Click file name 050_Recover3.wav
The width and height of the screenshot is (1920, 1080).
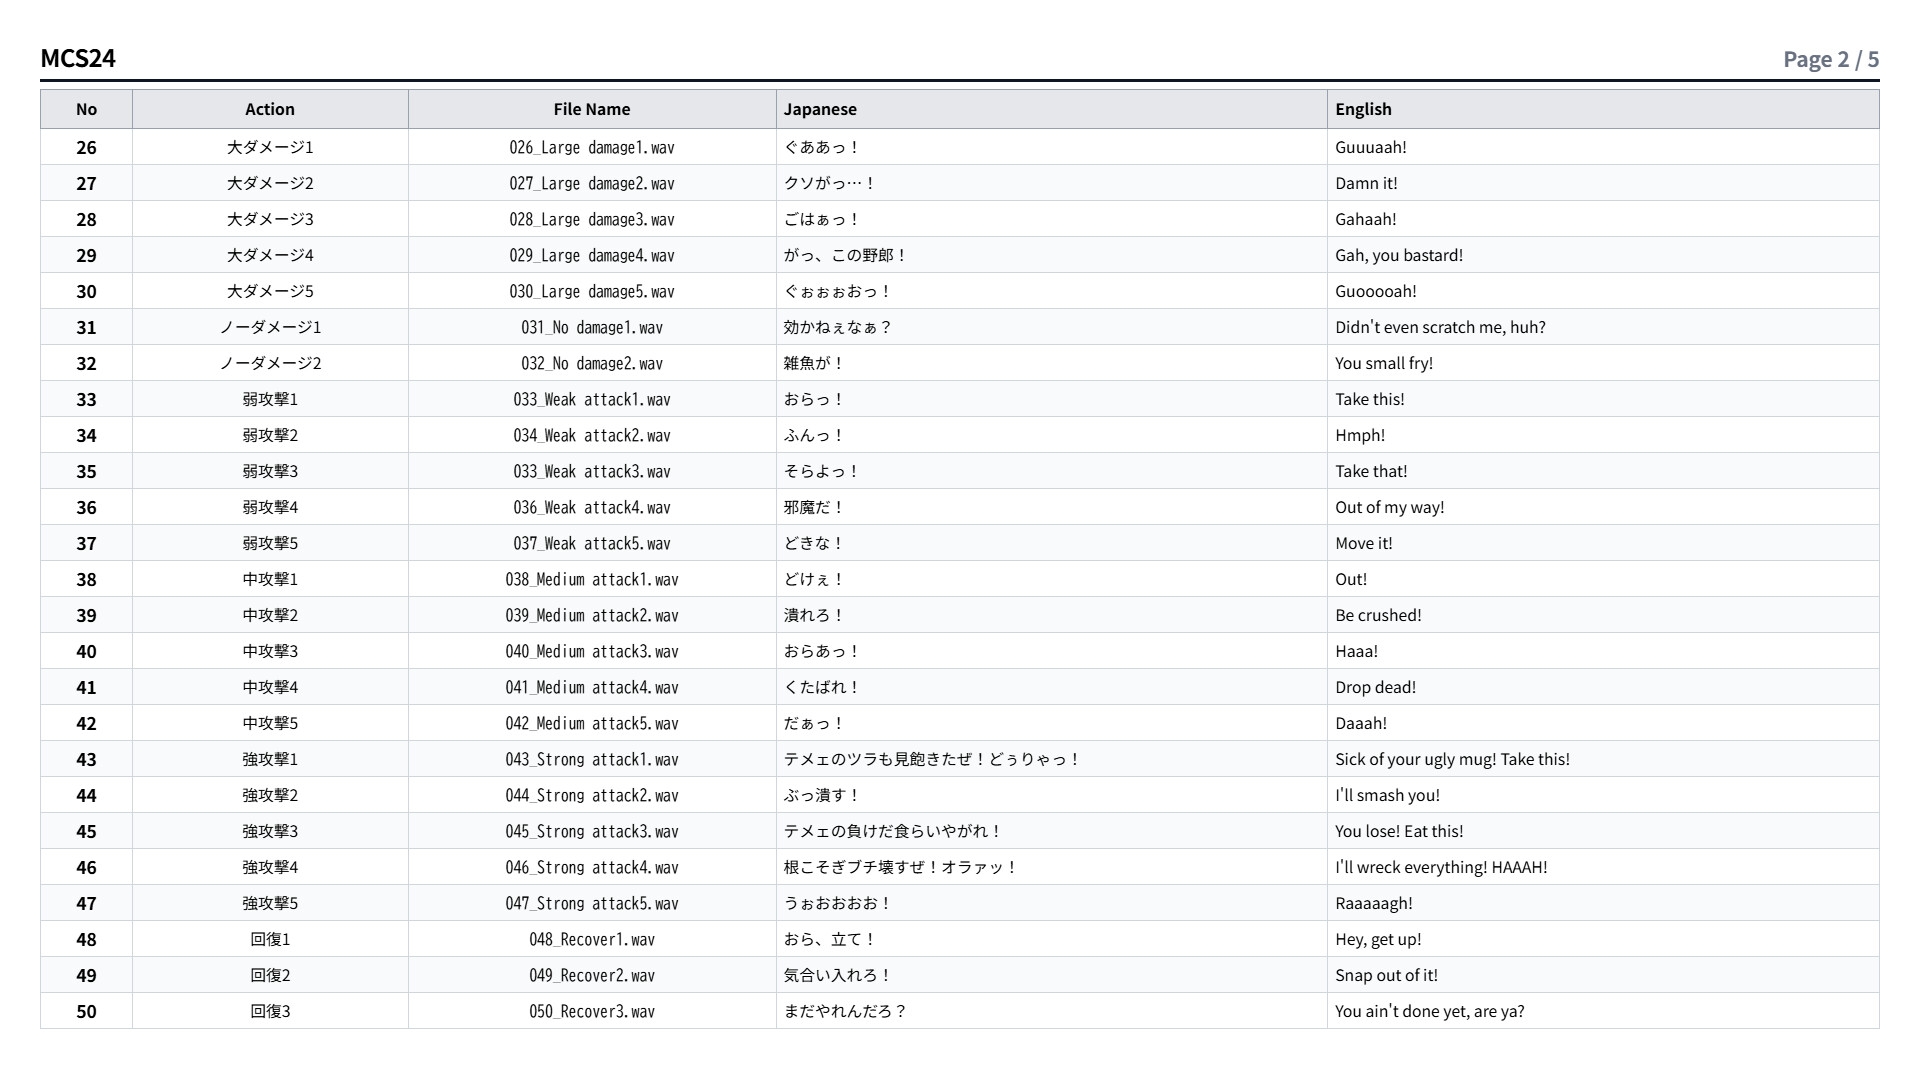(592, 1011)
